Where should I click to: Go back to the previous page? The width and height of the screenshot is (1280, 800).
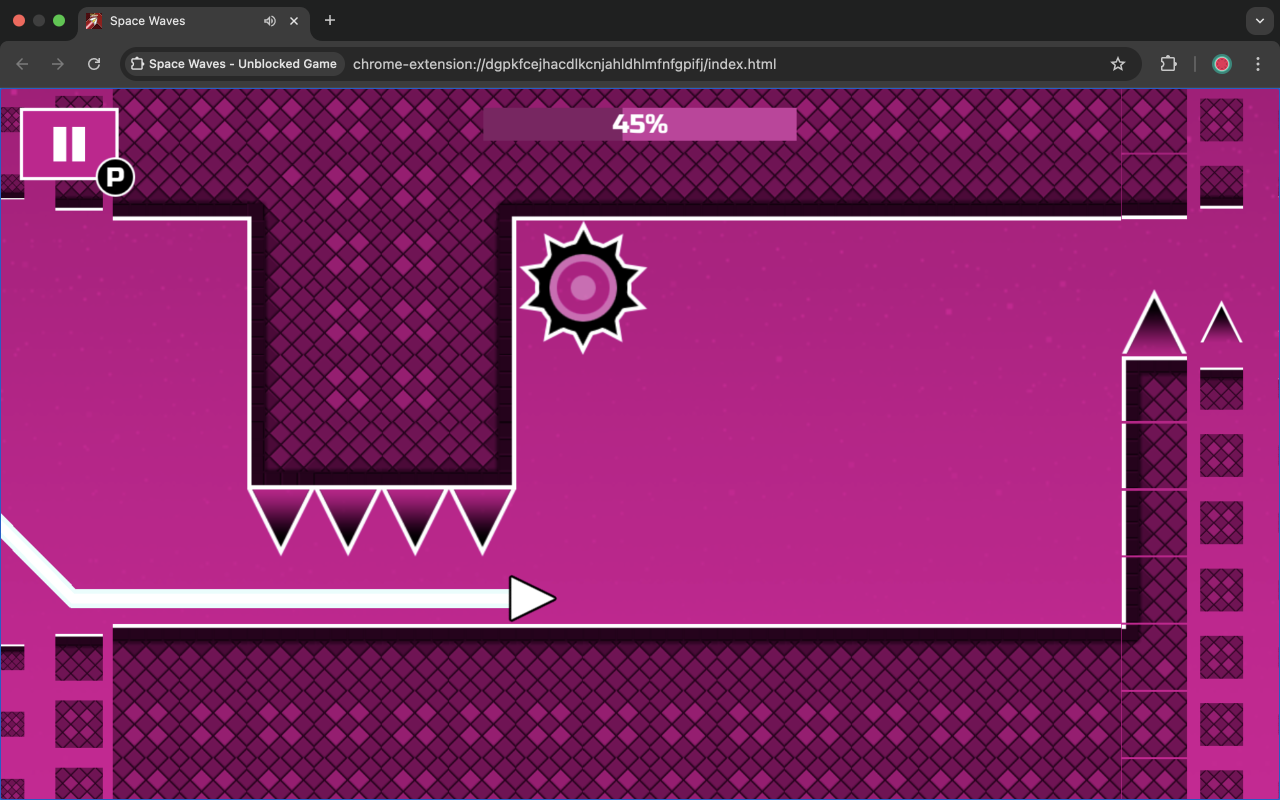point(22,64)
